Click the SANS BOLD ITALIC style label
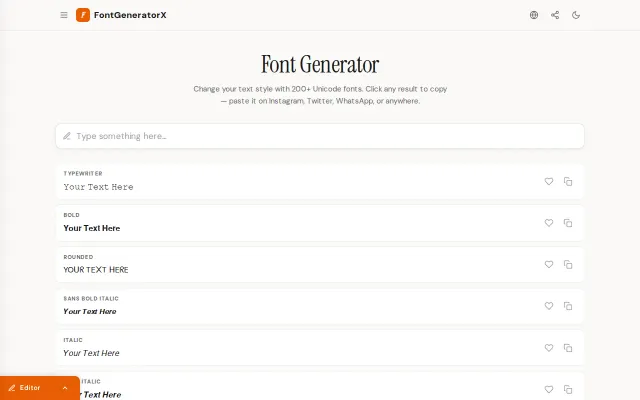 91,298
